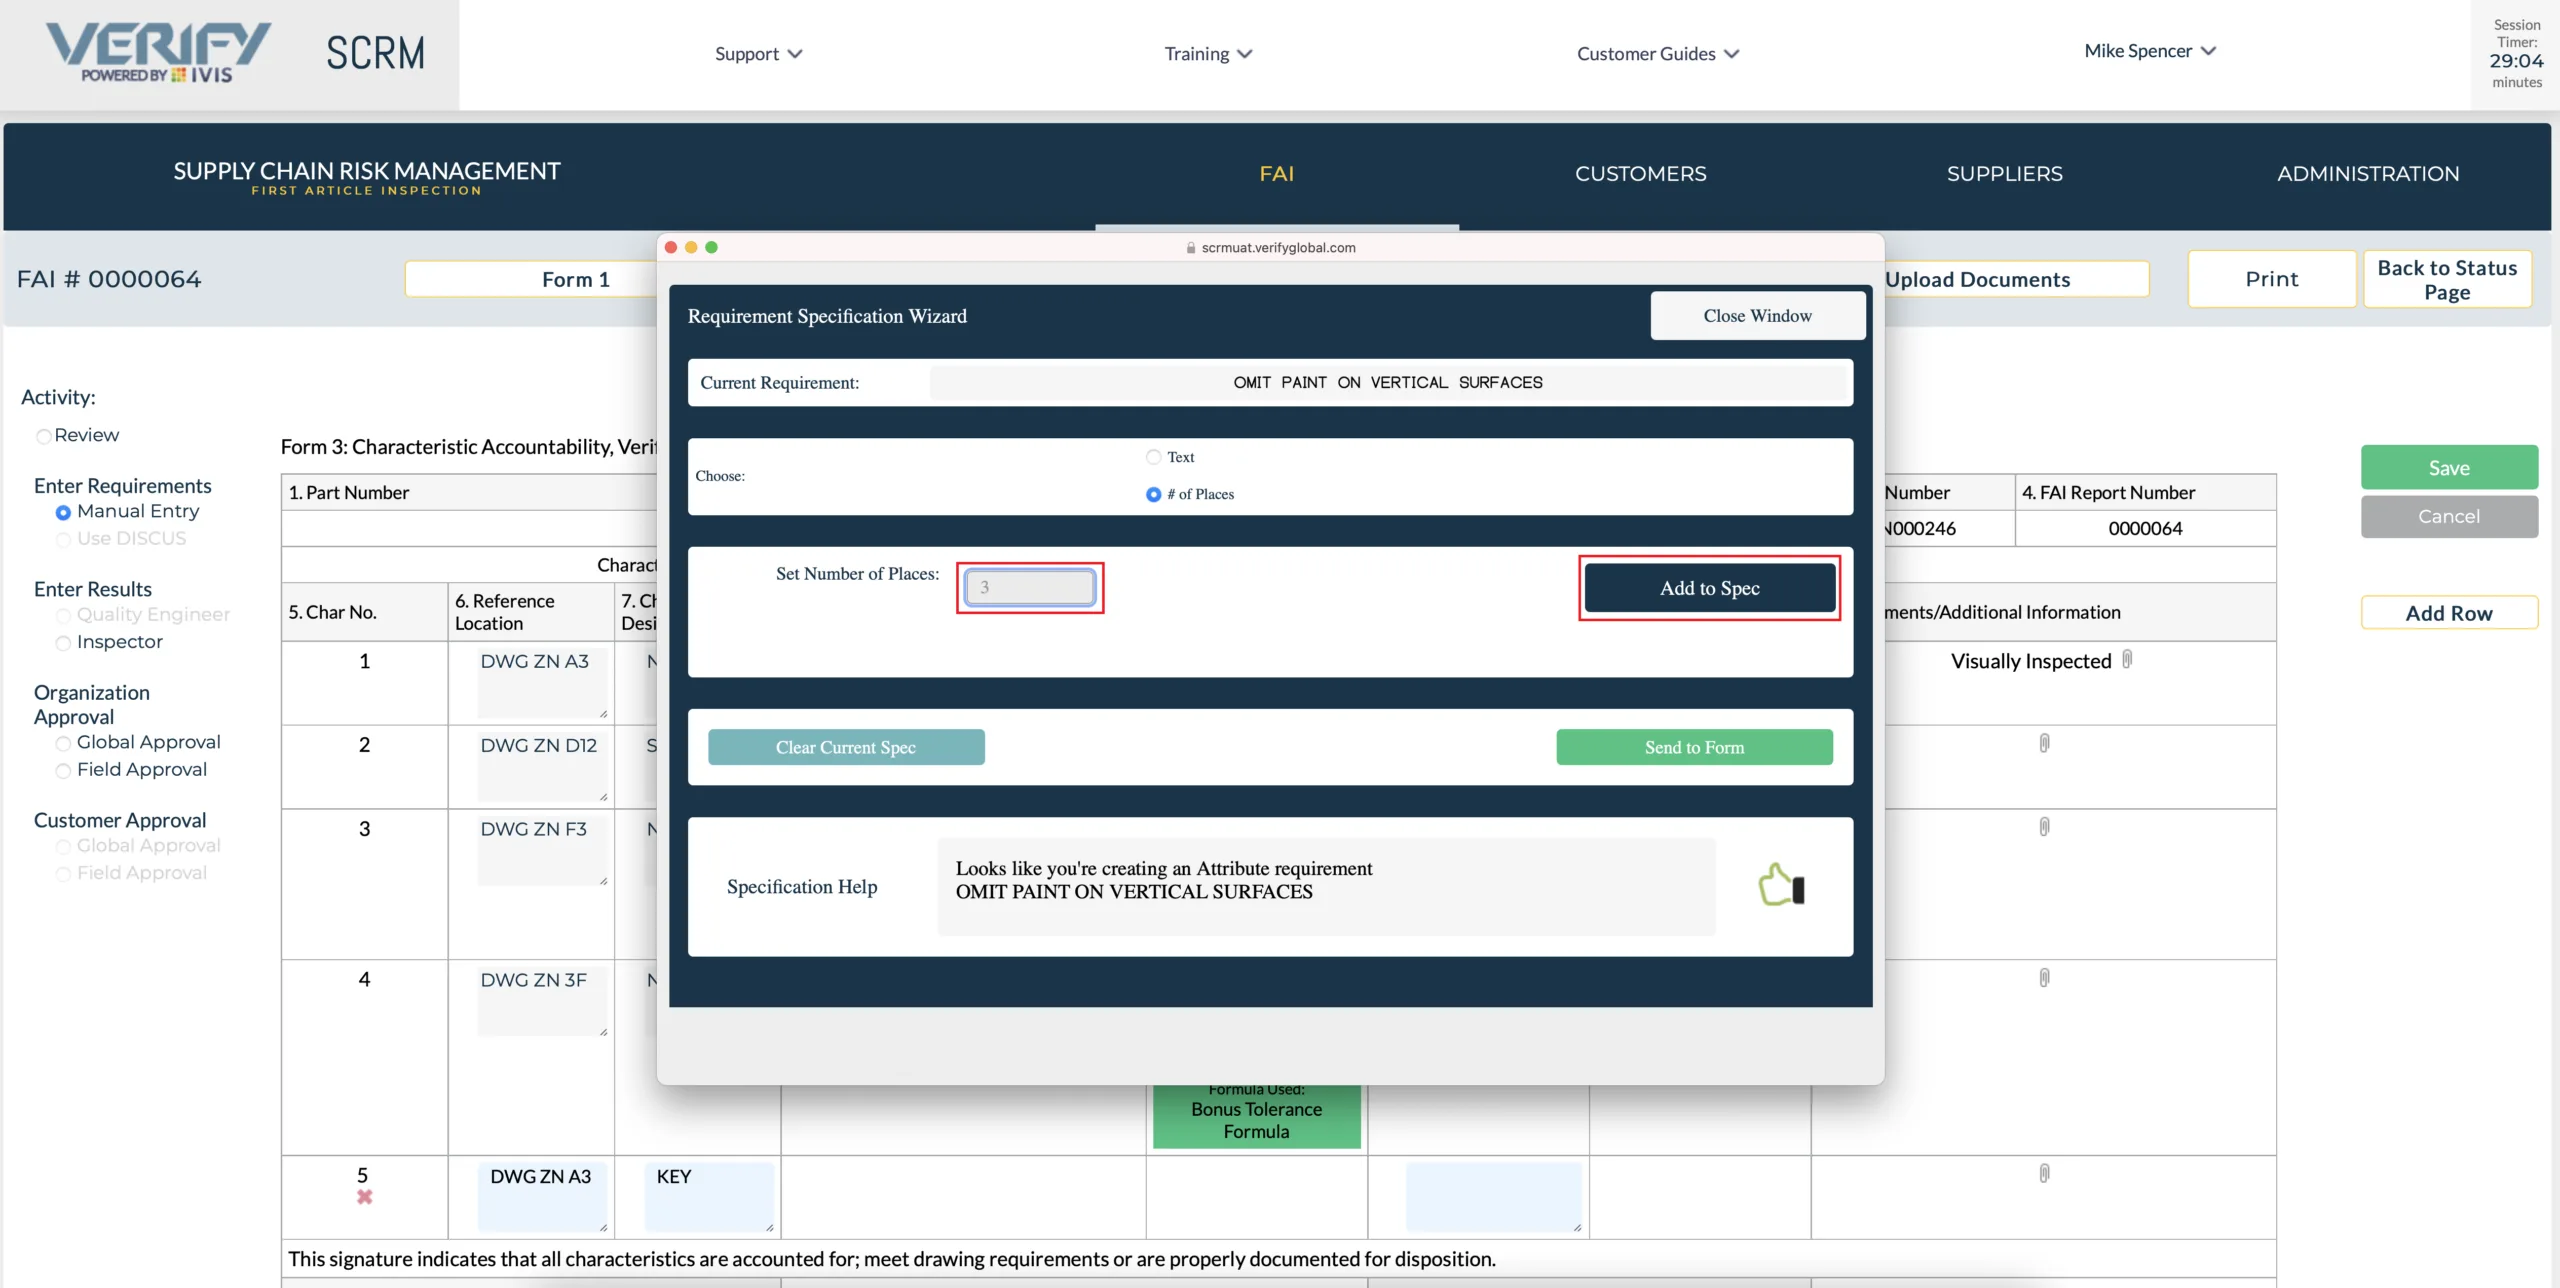
Task: Click the paperclip icon in row 4
Action: pyautogui.click(x=2044, y=978)
